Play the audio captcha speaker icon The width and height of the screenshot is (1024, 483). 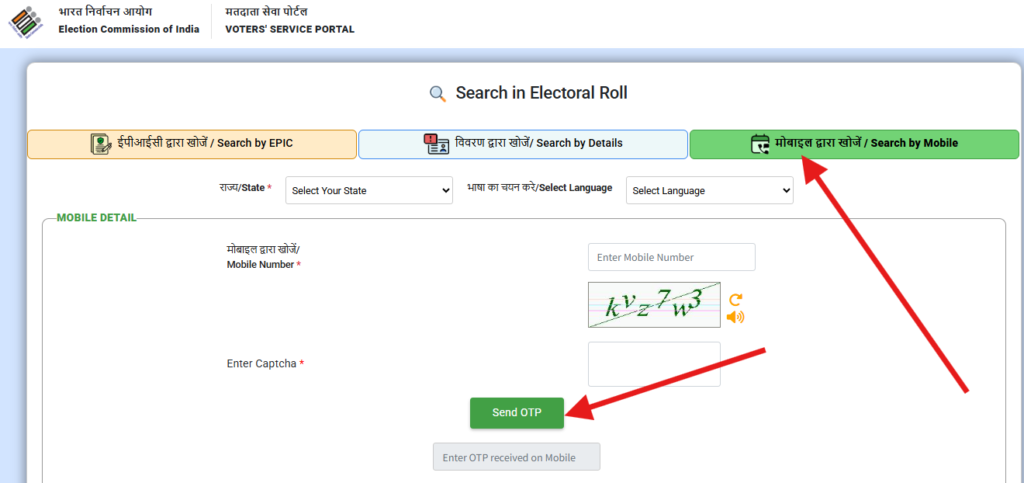coord(736,318)
